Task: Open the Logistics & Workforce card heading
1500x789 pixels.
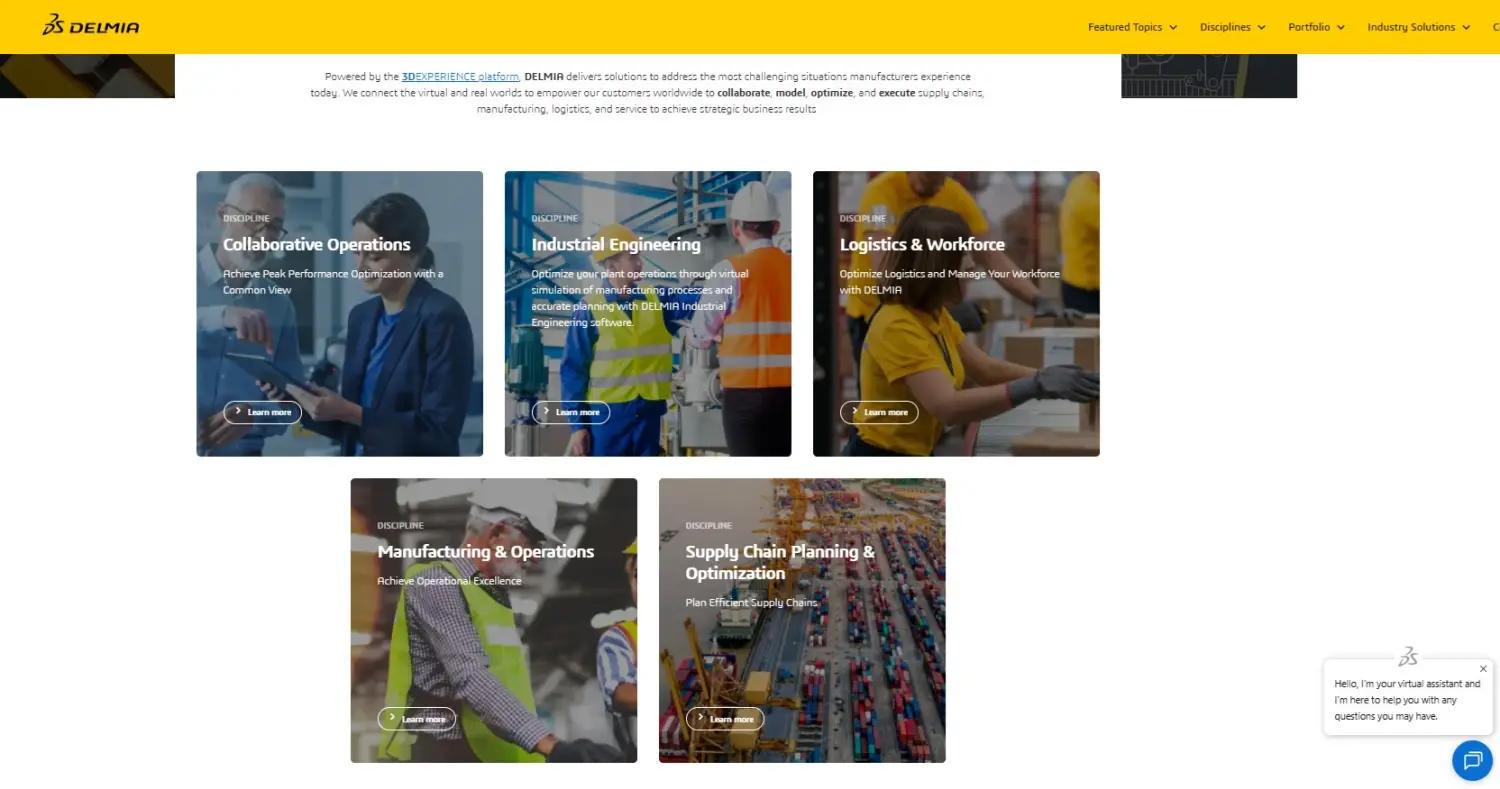Action: point(922,244)
